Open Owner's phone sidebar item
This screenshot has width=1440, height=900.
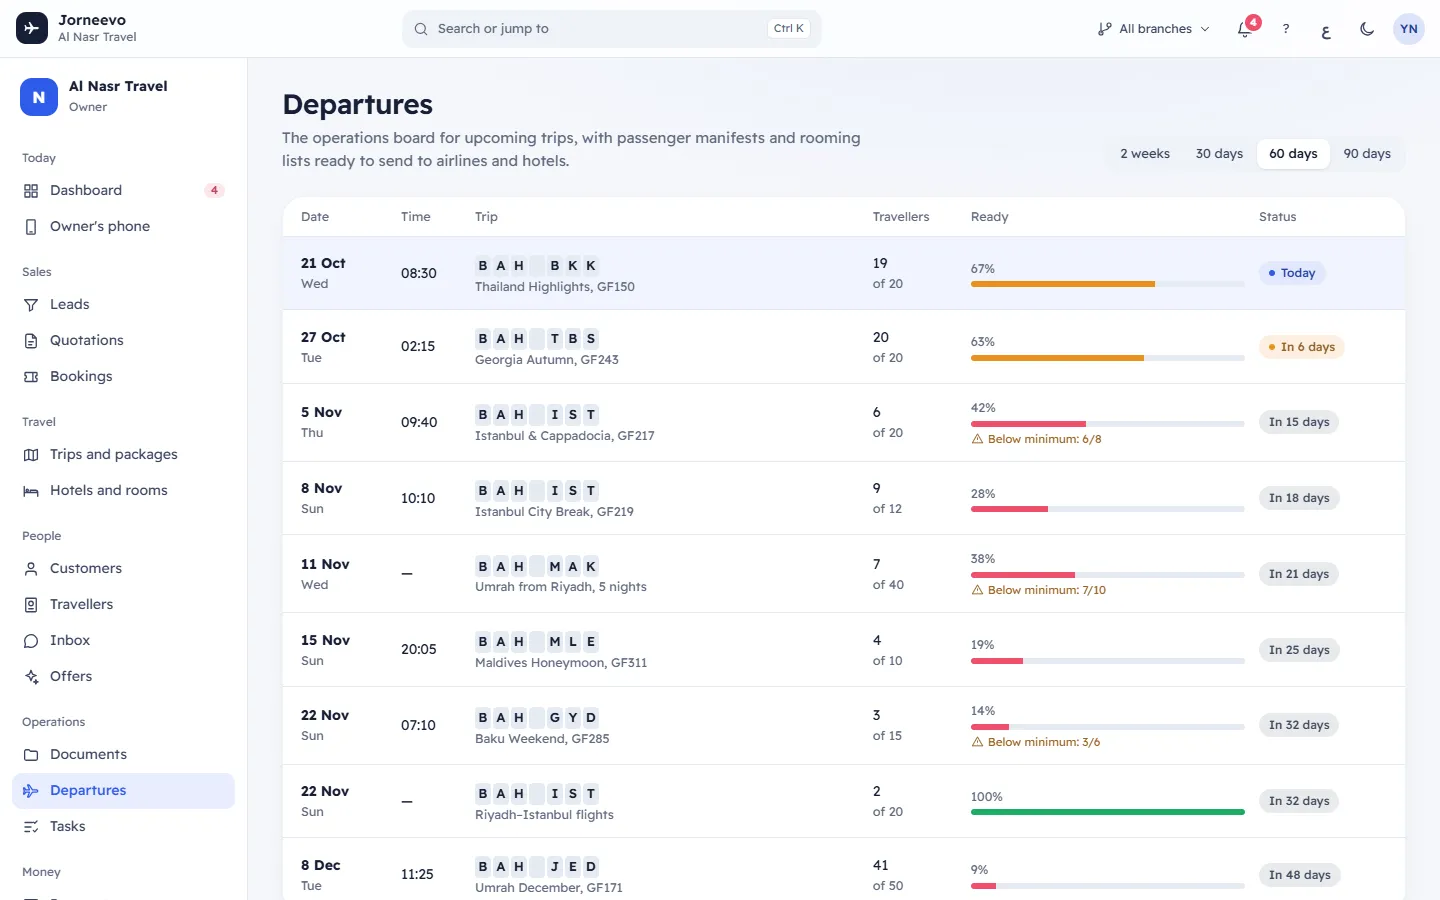[x=123, y=226]
